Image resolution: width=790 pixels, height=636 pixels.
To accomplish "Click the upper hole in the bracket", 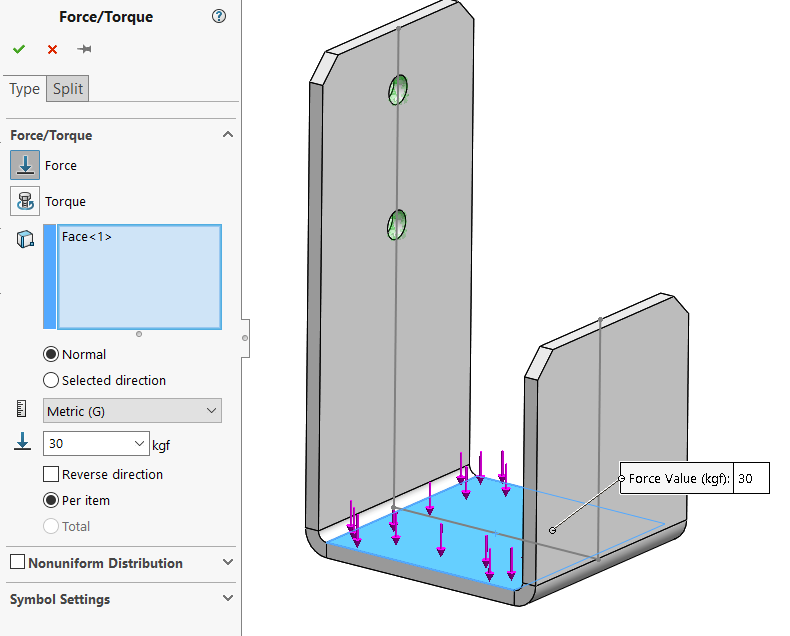I will click(398, 90).
